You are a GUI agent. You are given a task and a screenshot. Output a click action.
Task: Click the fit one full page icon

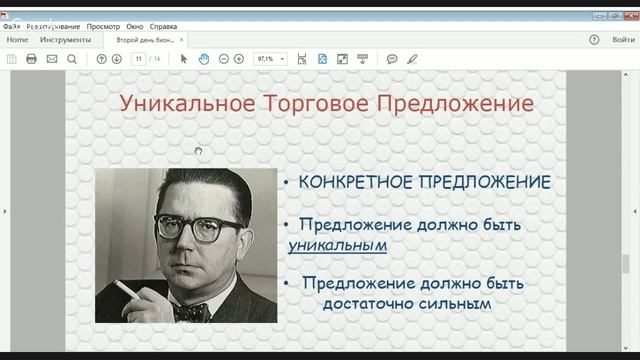click(x=322, y=59)
